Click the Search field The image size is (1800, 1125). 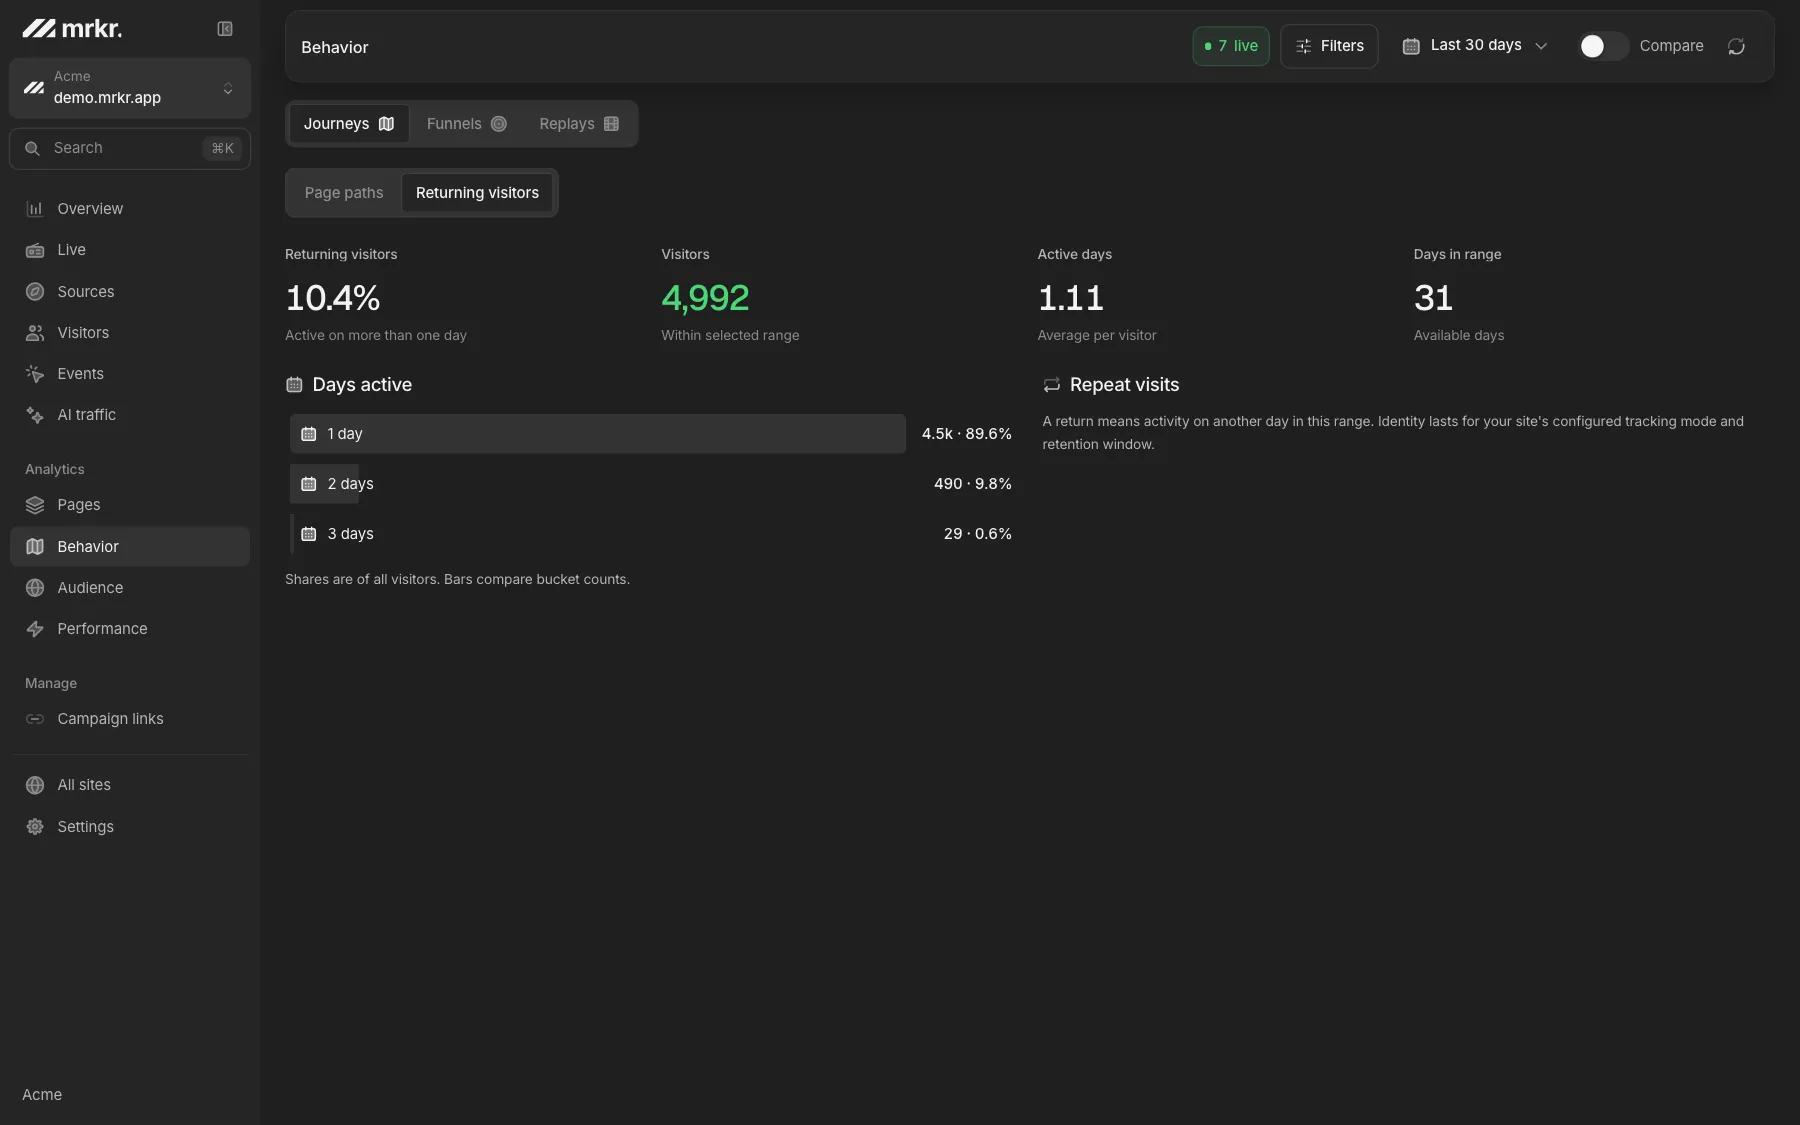[130, 149]
